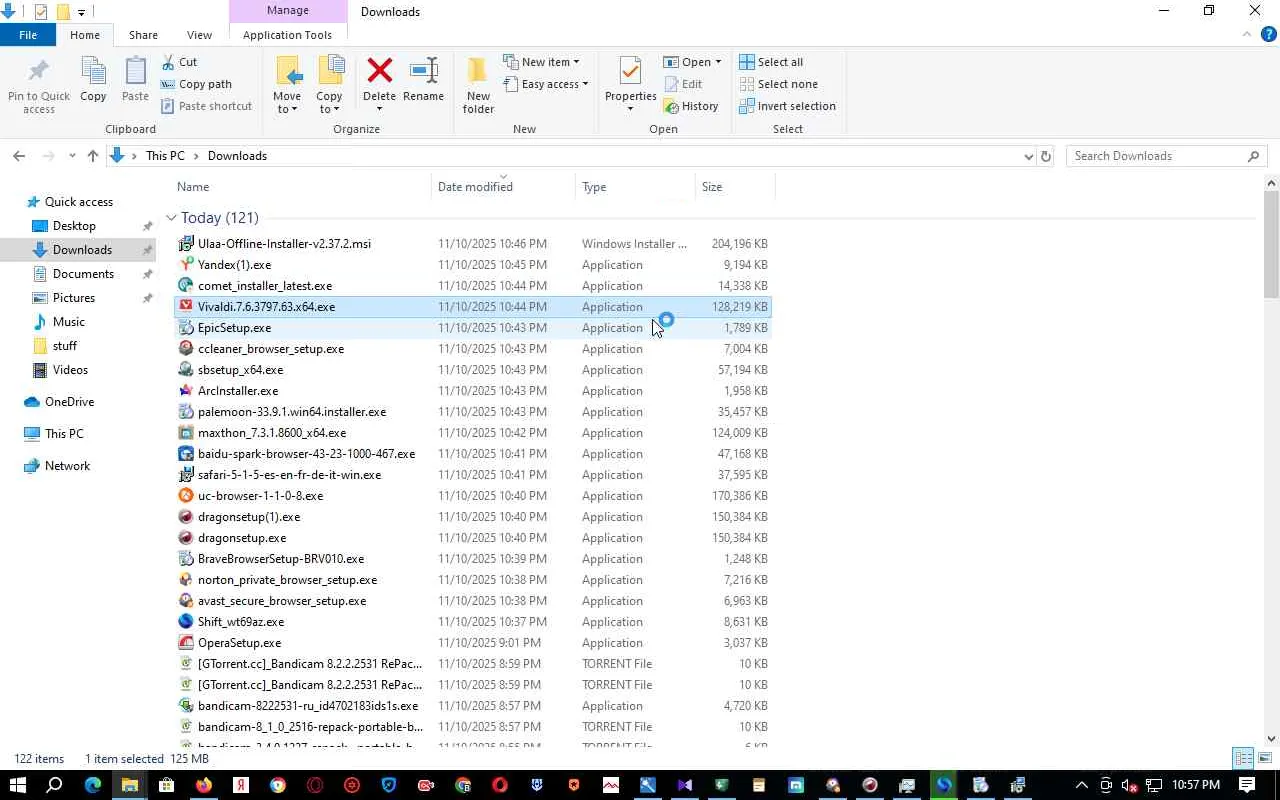Click the uc-browser-1-1-0-8.exe file icon
1280x800 pixels.
[185, 495]
